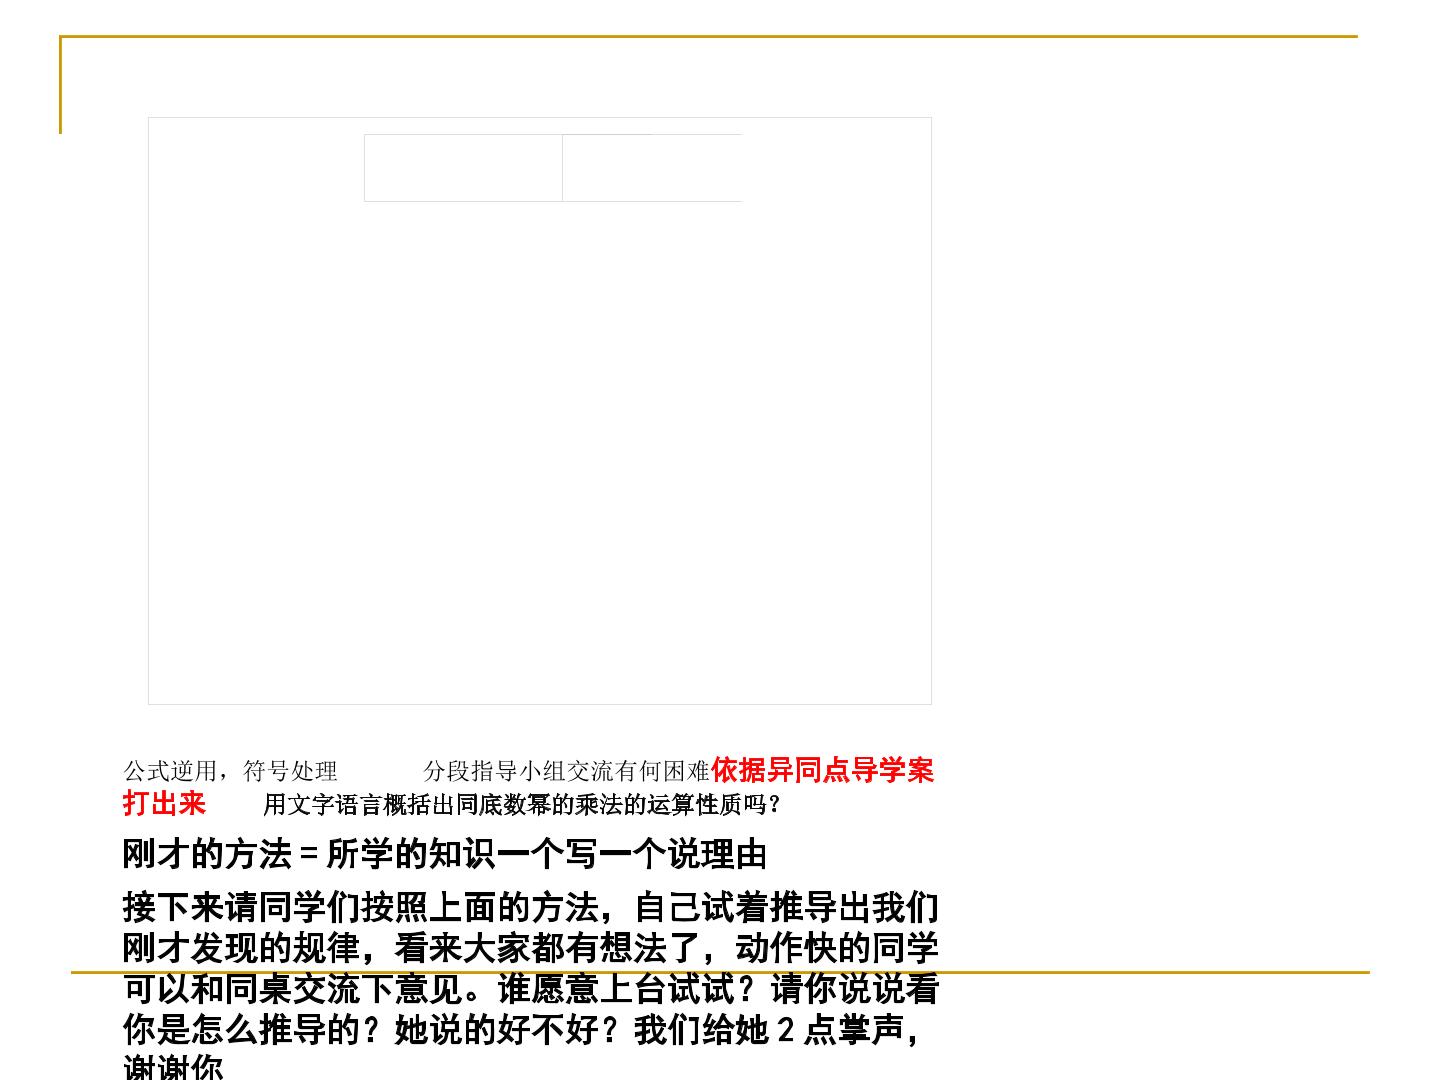Click the left empty table cell
This screenshot has width=1440, height=1080.
(463, 168)
